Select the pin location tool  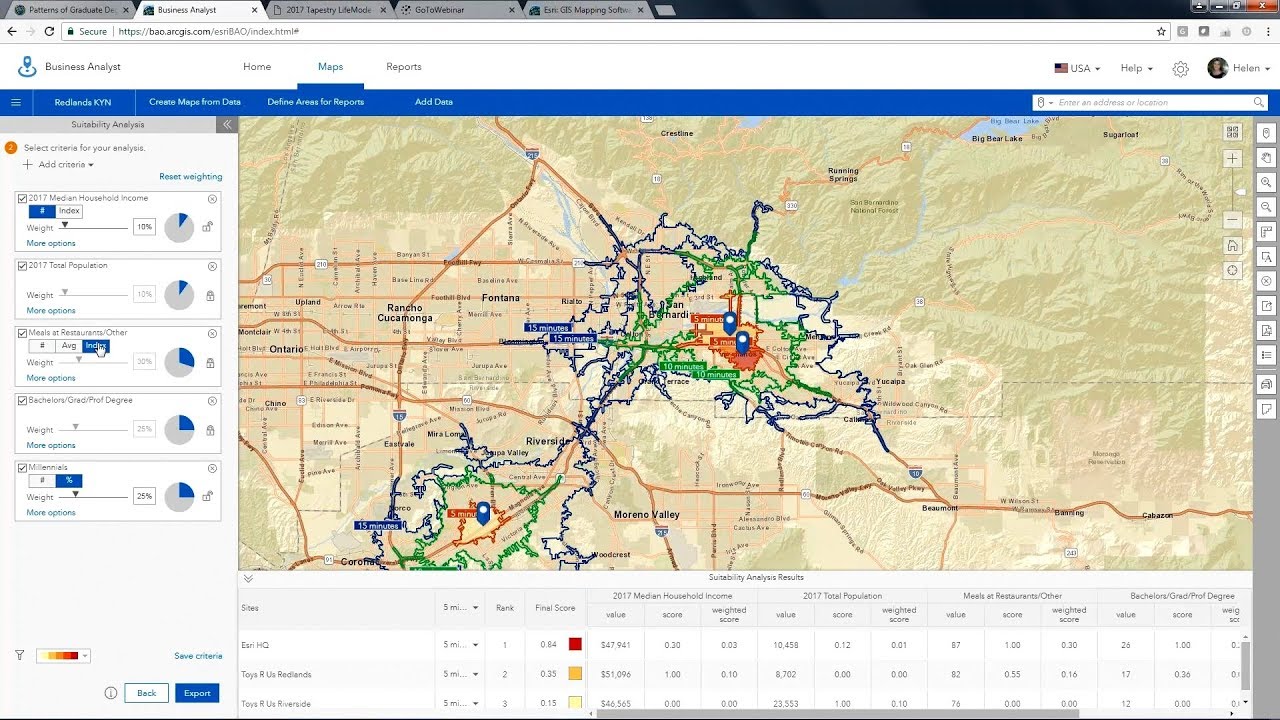coord(1266,134)
